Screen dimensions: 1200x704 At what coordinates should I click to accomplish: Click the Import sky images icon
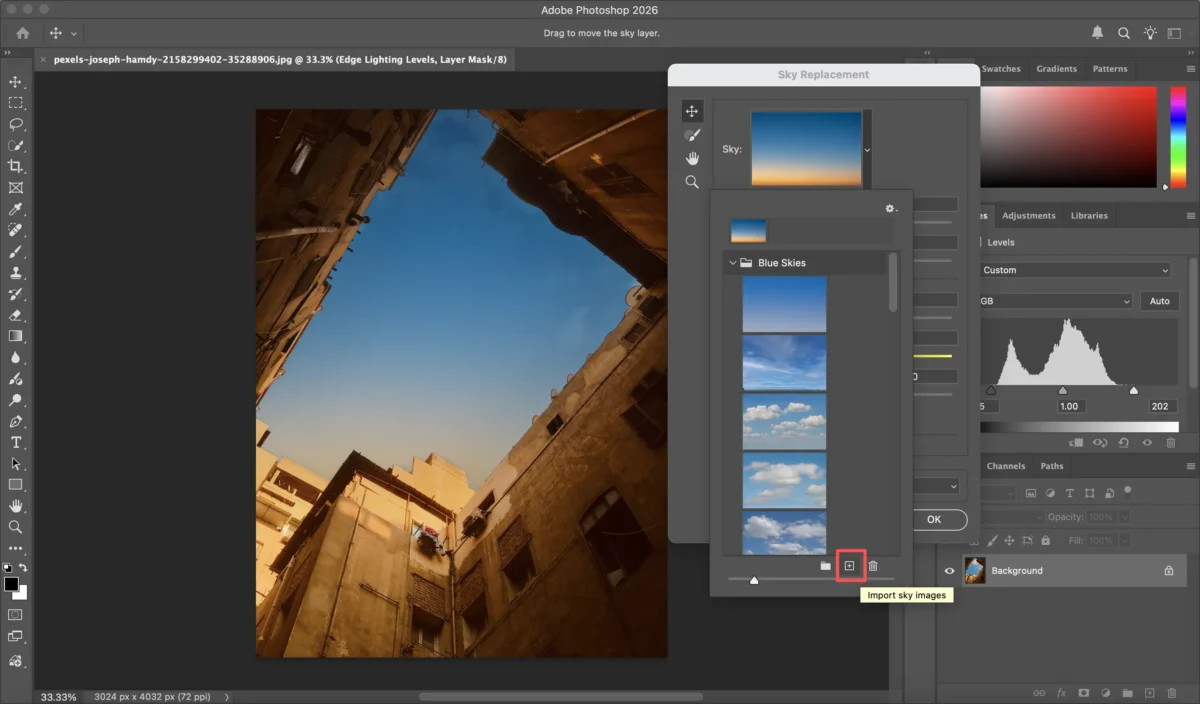(x=849, y=566)
